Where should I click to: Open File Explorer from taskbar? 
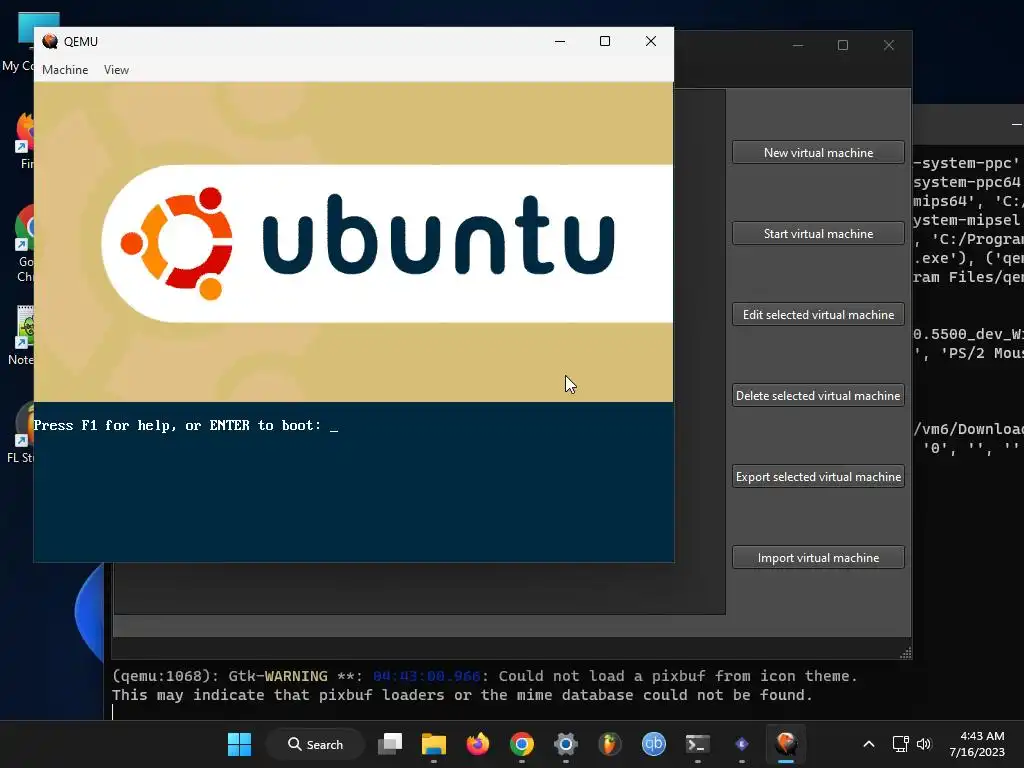pos(434,744)
